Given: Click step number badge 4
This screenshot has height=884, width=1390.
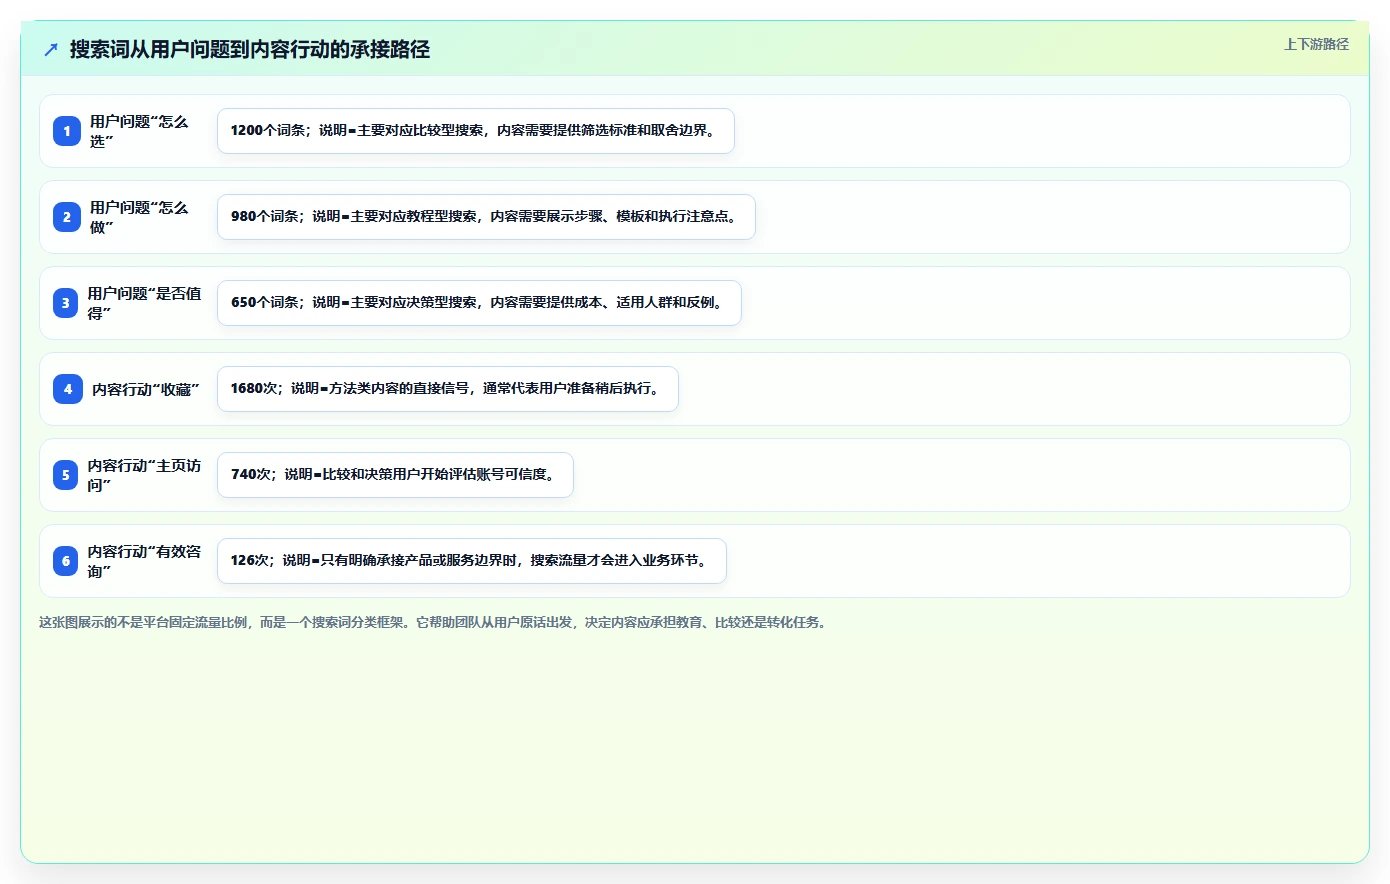Looking at the screenshot, I should click(67, 389).
